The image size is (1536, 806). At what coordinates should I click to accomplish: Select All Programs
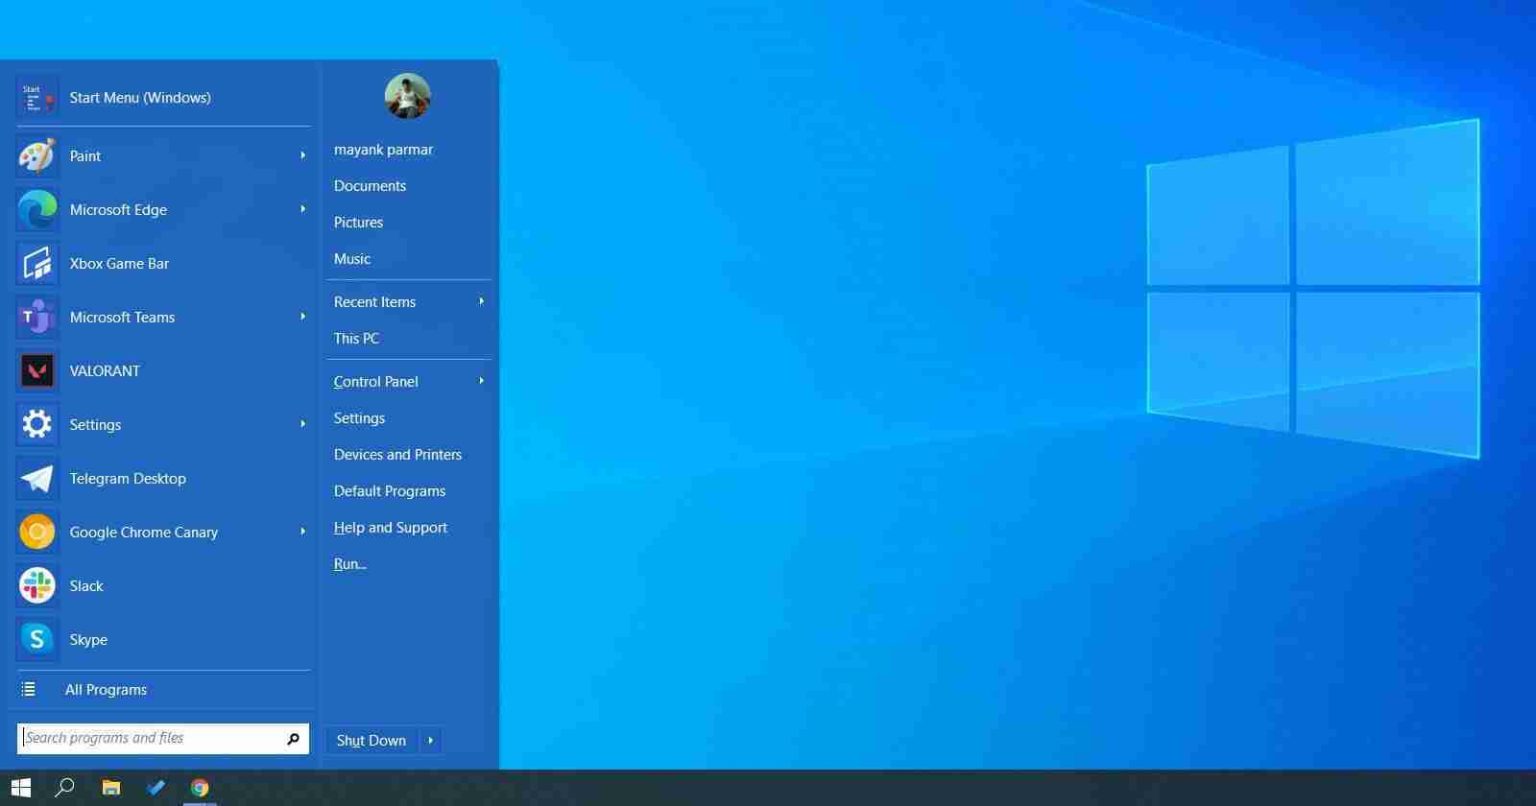(x=105, y=689)
